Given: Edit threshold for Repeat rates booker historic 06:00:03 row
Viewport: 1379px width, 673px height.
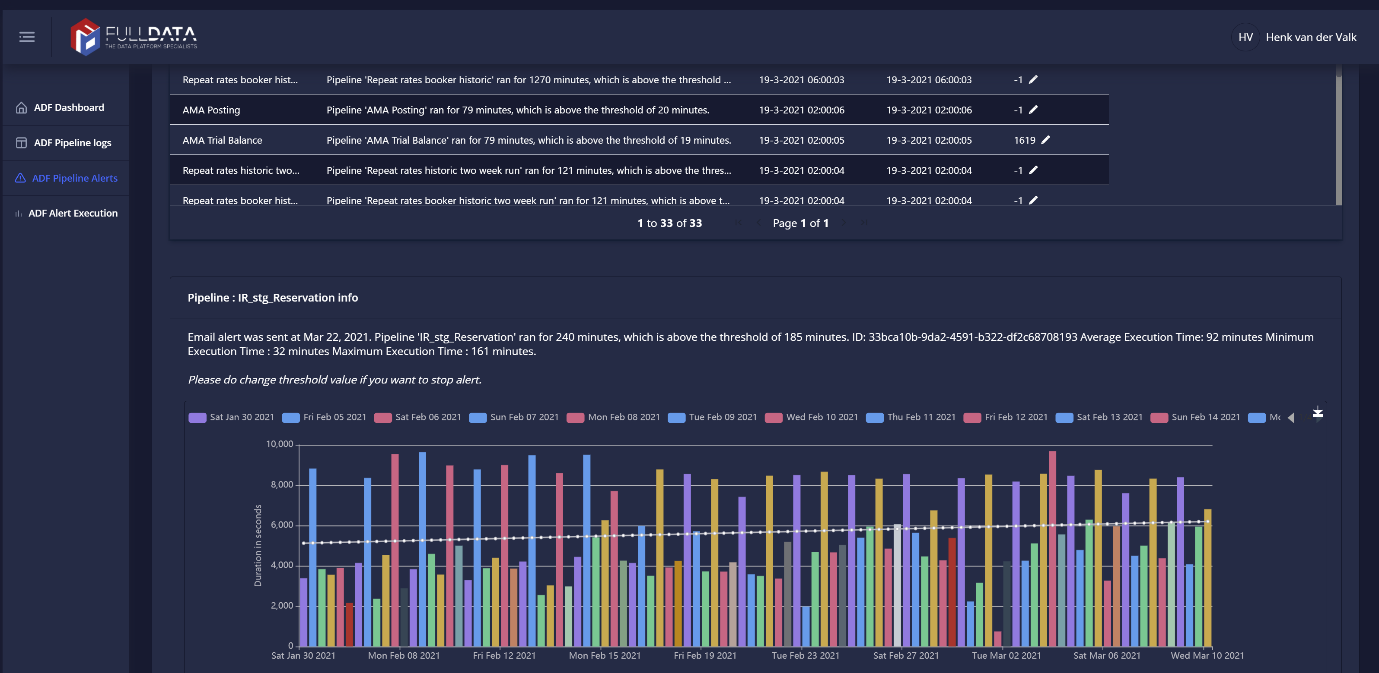Looking at the screenshot, I should tap(1034, 80).
